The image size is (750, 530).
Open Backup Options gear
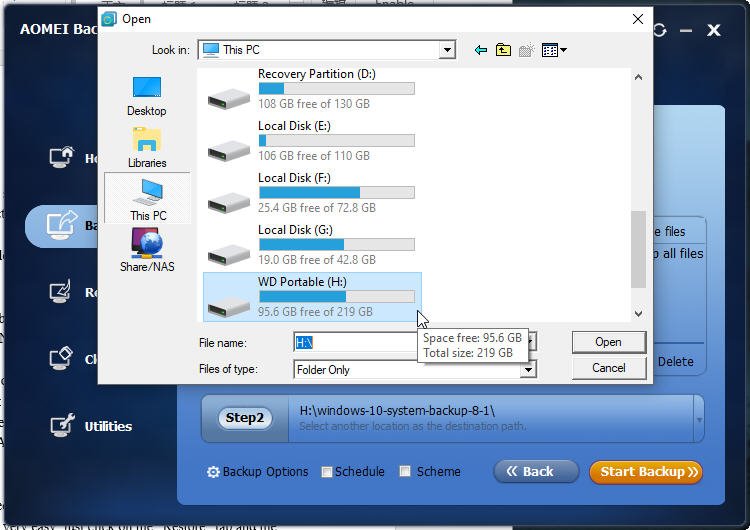[213, 472]
